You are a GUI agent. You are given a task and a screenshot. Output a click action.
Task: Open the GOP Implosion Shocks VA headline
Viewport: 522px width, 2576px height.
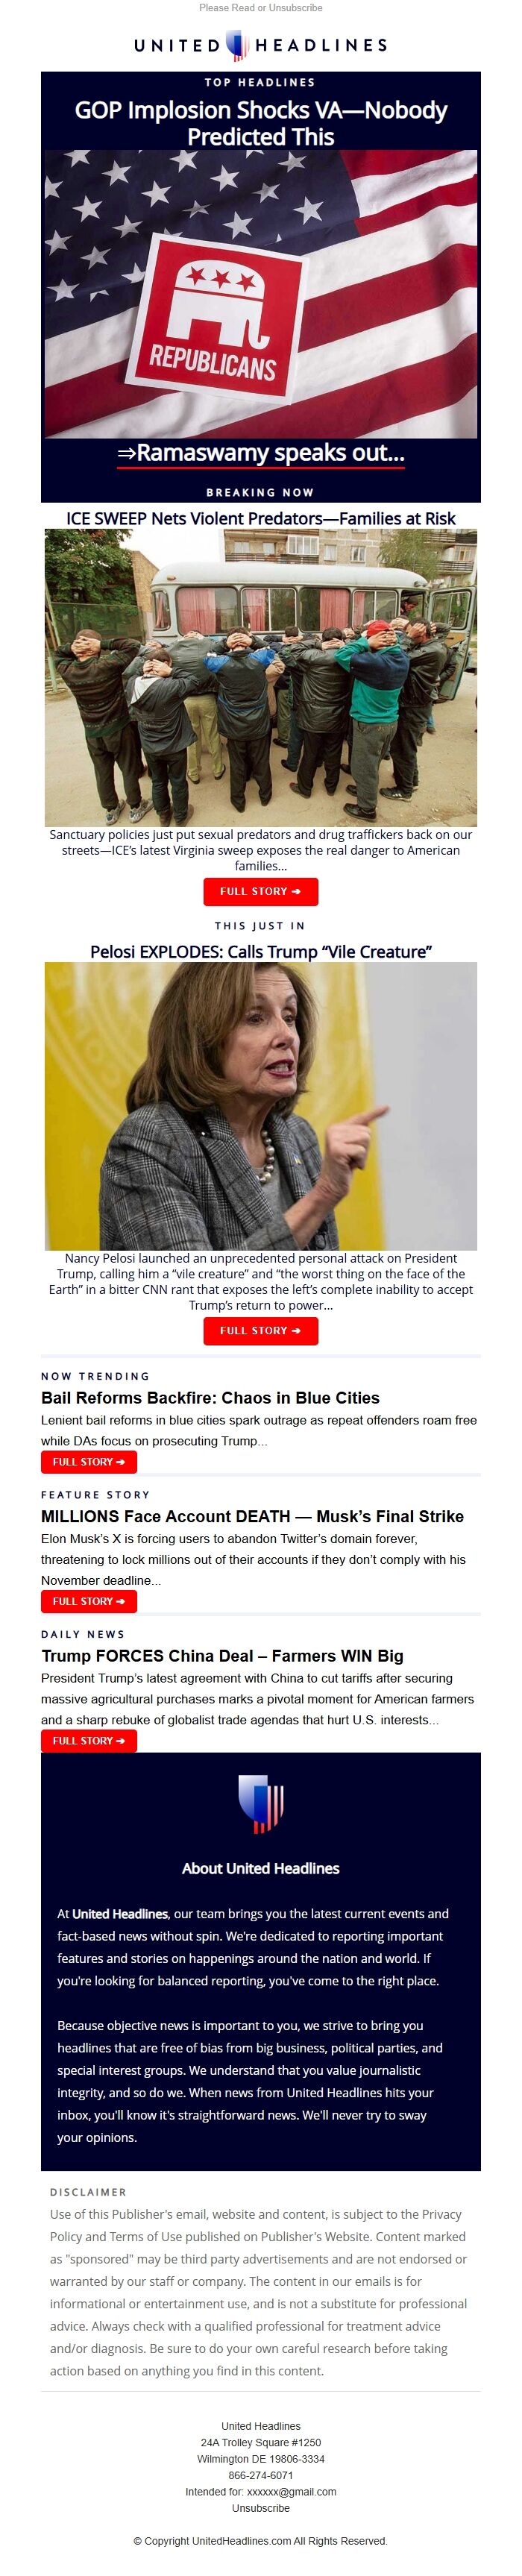pos(261,123)
